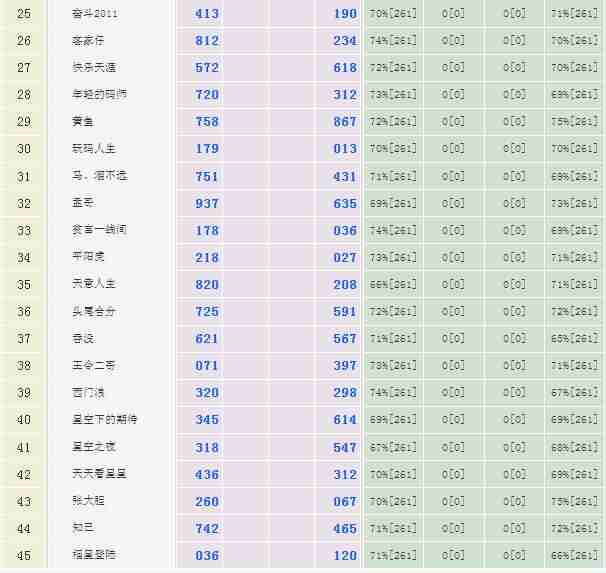The width and height of the screenshot is (606, 573).
Task: Open the 298 value in row 39
Action: point(345,393)
